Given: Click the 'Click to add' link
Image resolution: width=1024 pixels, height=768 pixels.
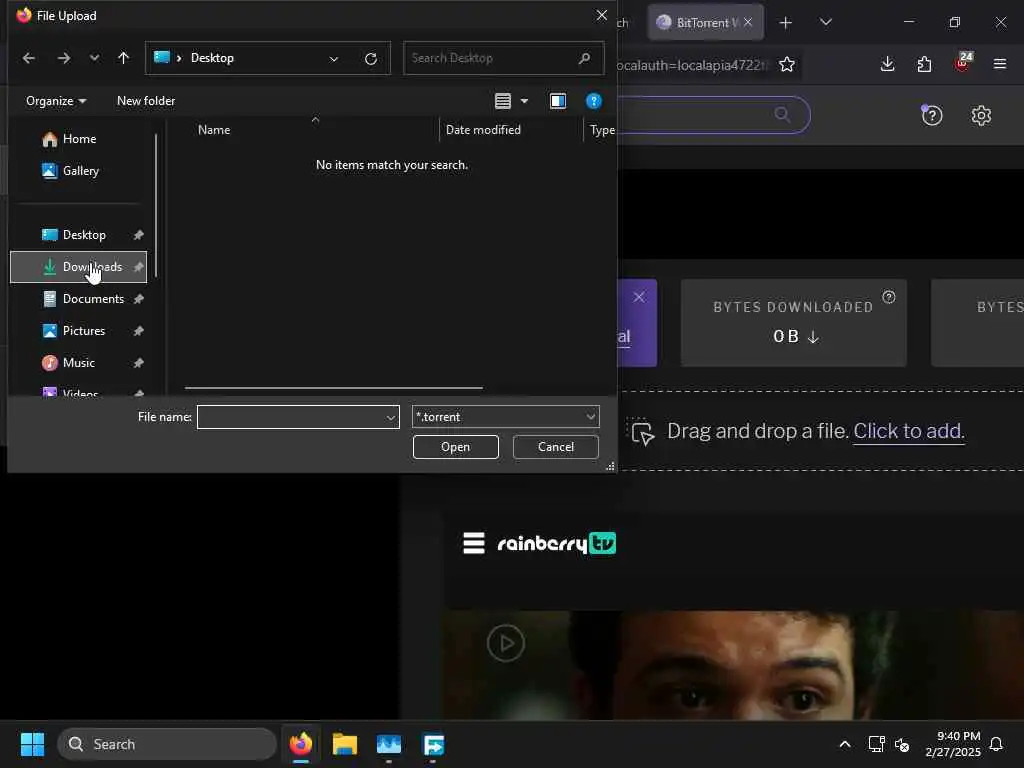Looking at the screenshot, I should point(908,431).
